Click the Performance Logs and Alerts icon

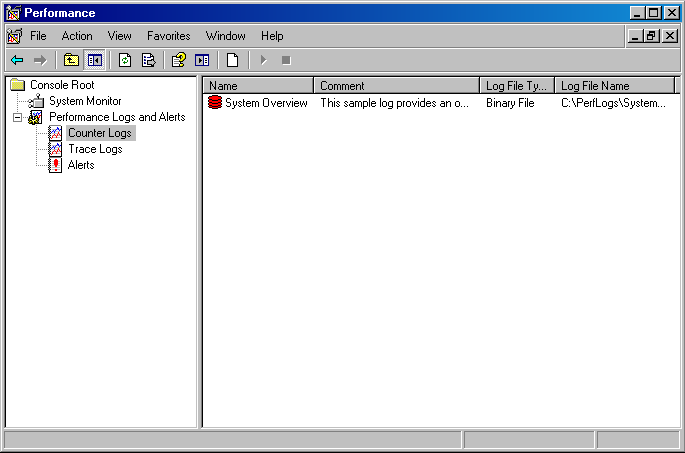[35, 117]
